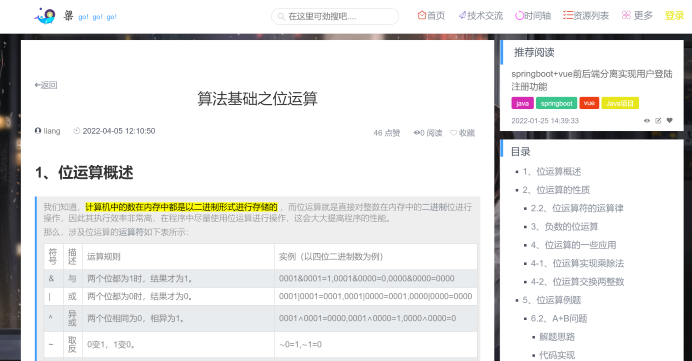The image size is (692, 361).
Task: Open recommended springboot+vue article
Action: [591, 80]
